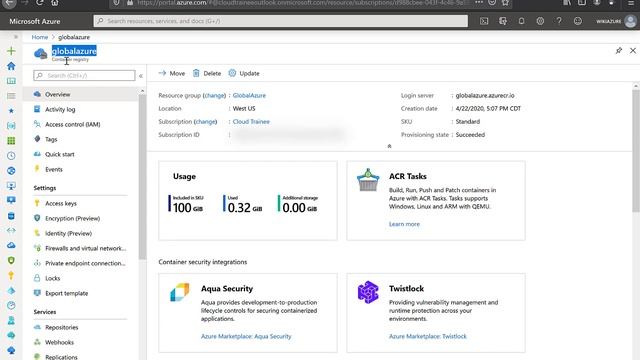640x360 pixels.
Task: Focus the global search resources box
Action: click(280, 21)
